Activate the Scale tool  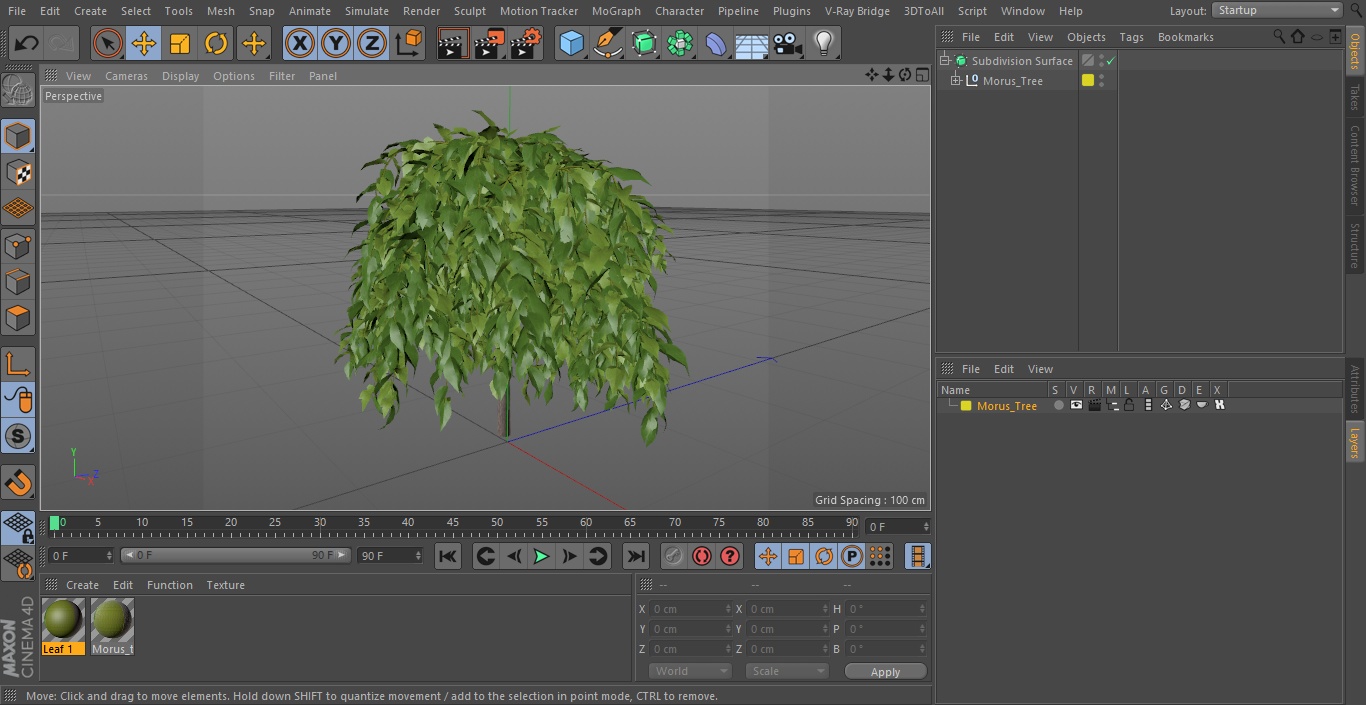click(x=180, y=44)
